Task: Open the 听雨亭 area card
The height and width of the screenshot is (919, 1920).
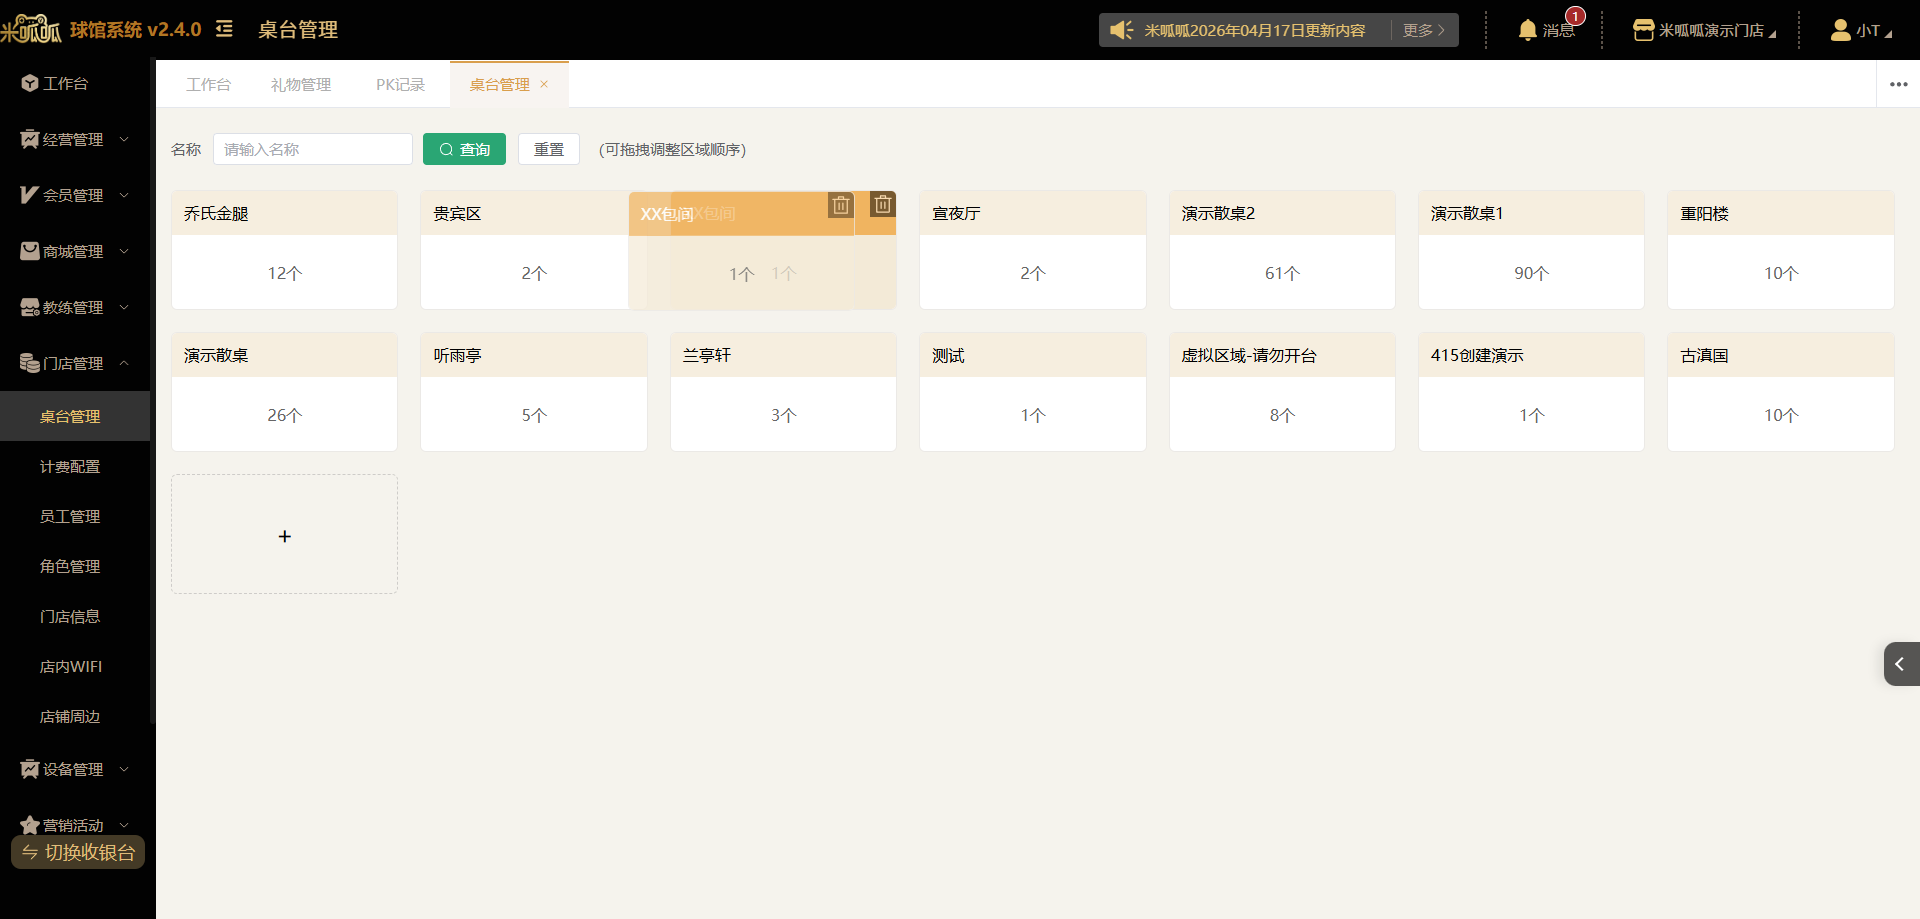Action: 534,392
